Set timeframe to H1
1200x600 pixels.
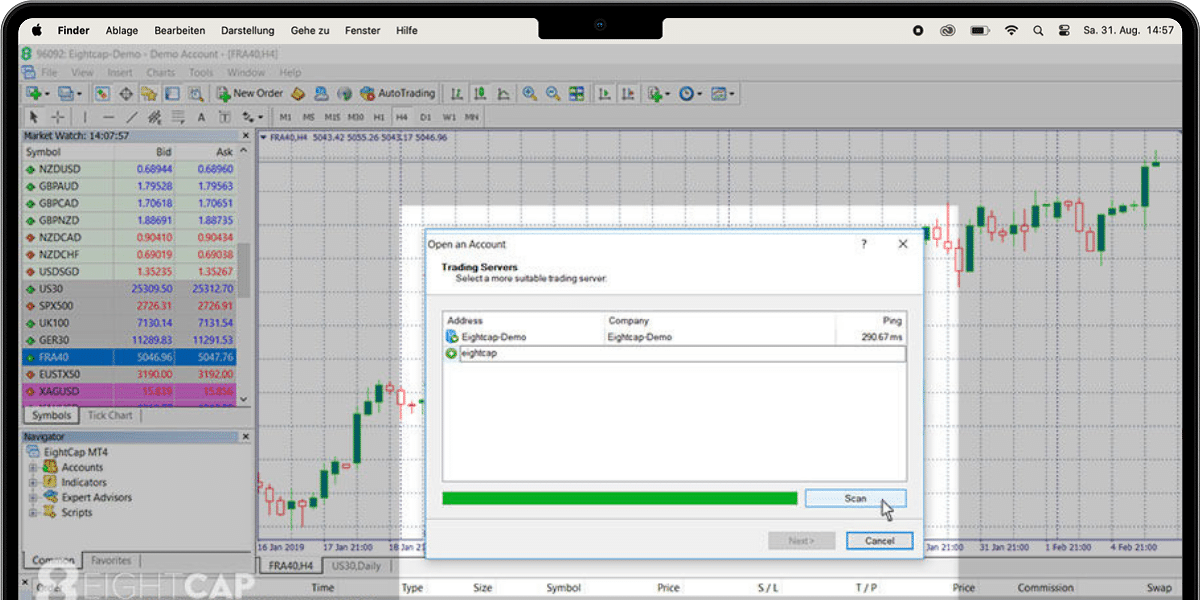coord(379,117)
